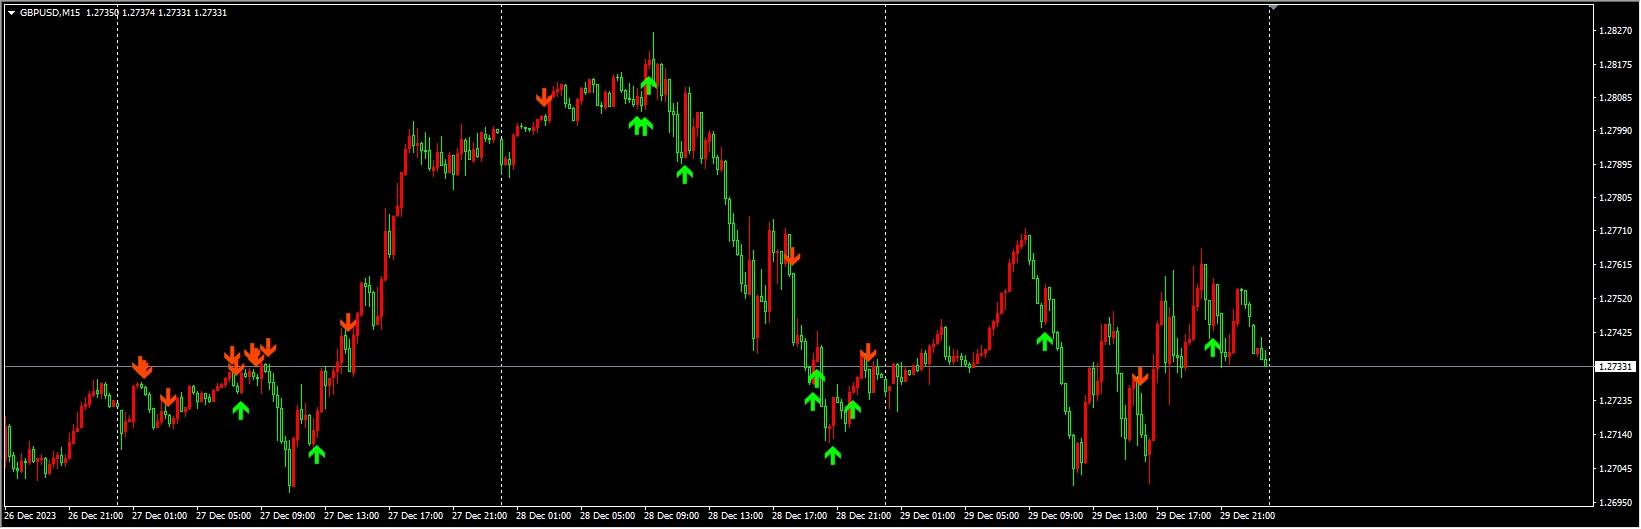Click the orange sell arrow near 28 Dec 17:00
This screenshot has height=529, width=1641.
click(x=791, y=256)
